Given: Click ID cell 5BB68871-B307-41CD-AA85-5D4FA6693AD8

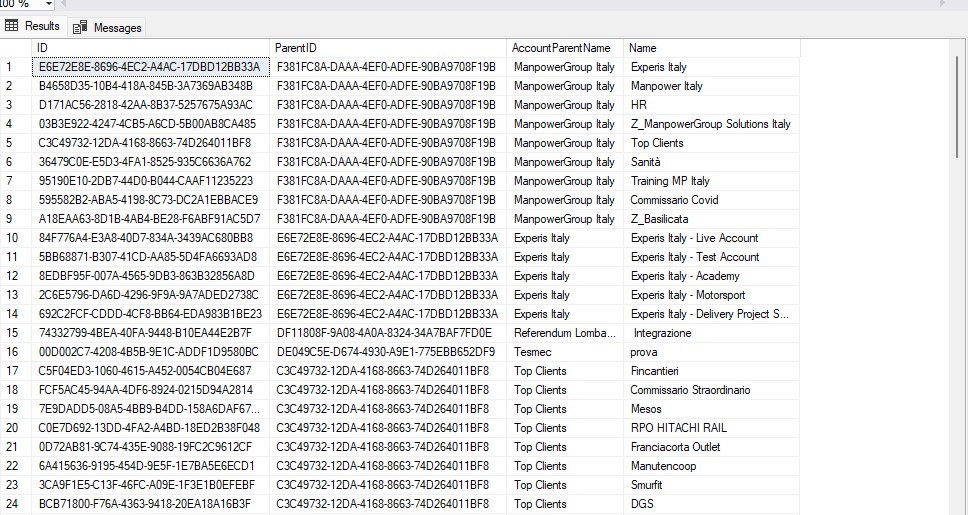Looking at the screenshot, I should (151, 257).
